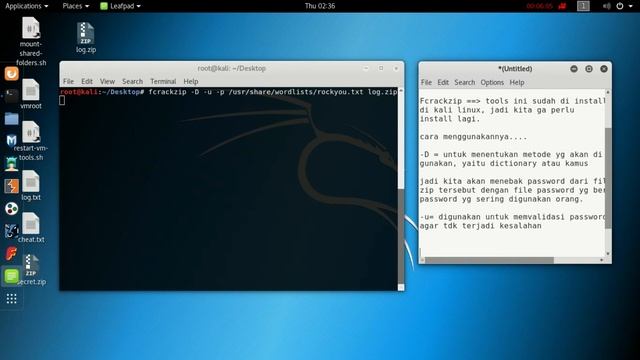Click Leafpad scroll-right arrow
The width and height of the screenshot is (640, 360).
(x=602, y=260)
